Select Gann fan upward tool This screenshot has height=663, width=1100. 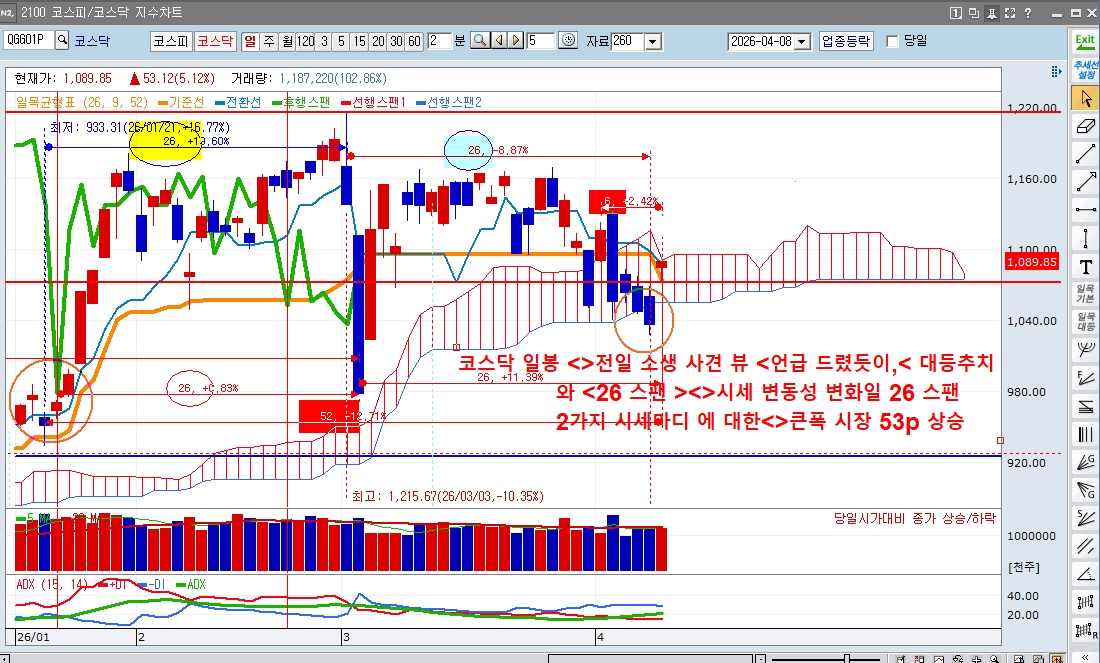(1085, 462)
